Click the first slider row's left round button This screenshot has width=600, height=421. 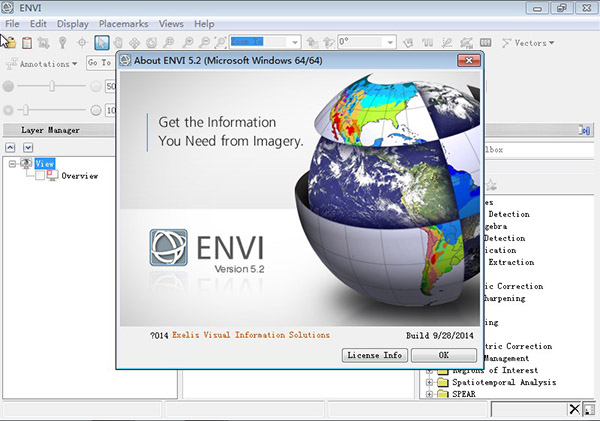pyautogui.click(x=8, y=86)
